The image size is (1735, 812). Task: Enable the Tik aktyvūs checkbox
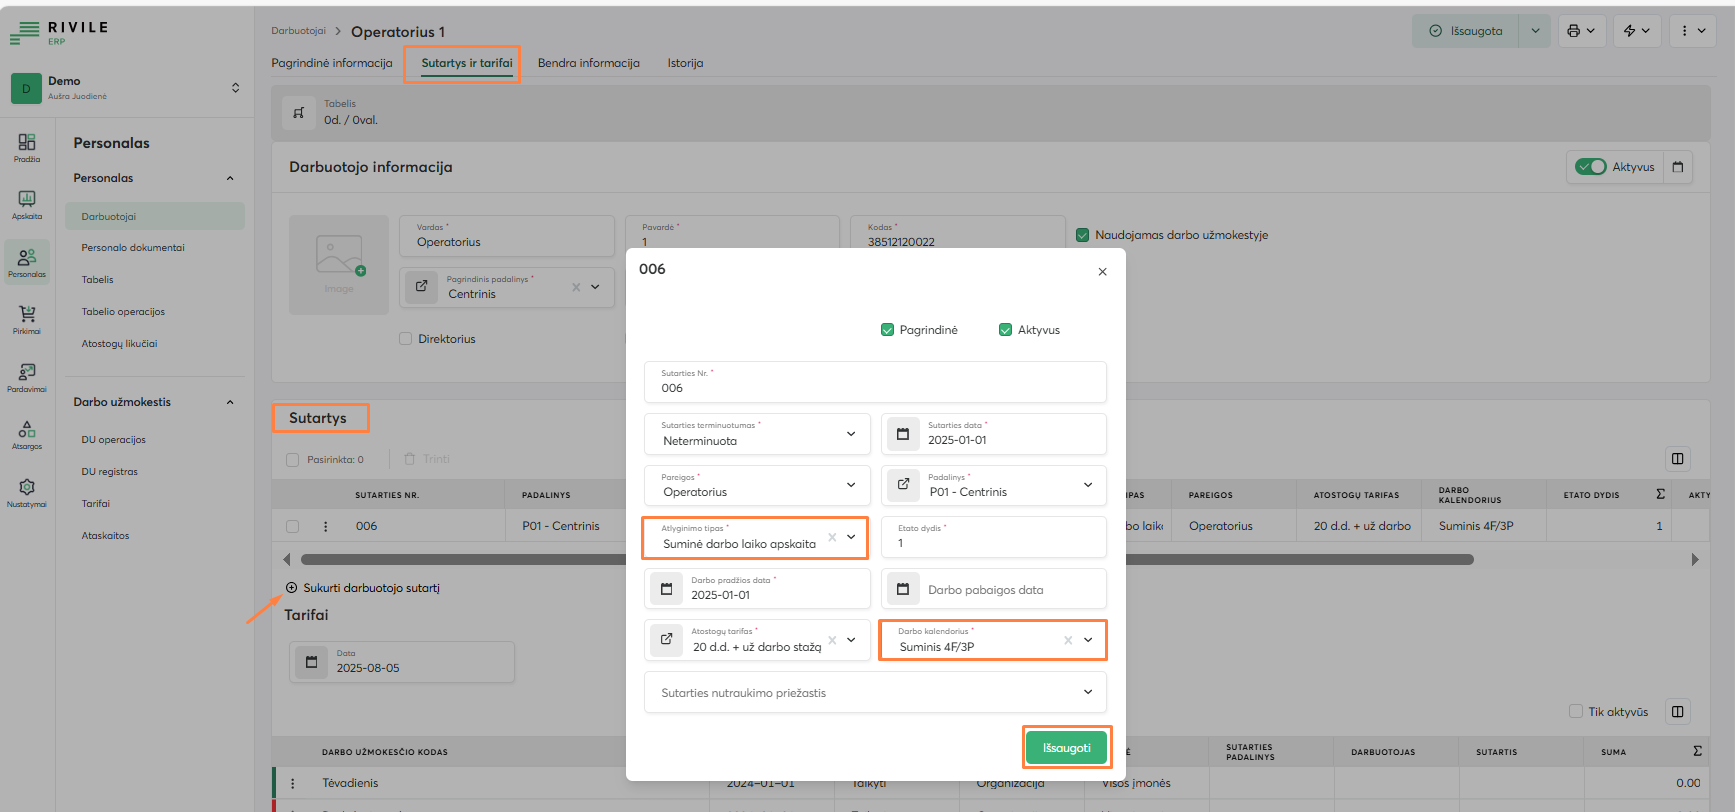point(1576,711)
